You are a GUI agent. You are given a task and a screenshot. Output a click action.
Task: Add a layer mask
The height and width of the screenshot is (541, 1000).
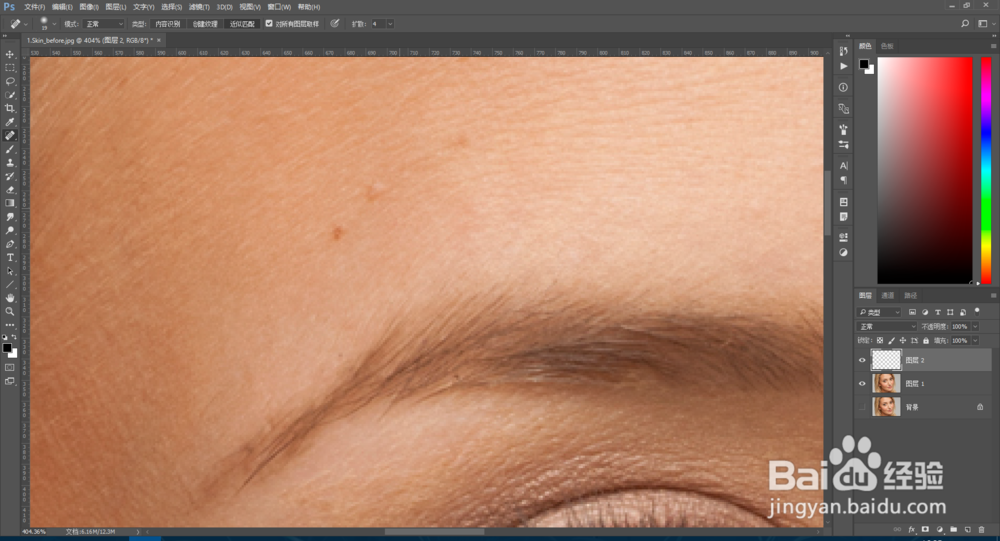925,530
